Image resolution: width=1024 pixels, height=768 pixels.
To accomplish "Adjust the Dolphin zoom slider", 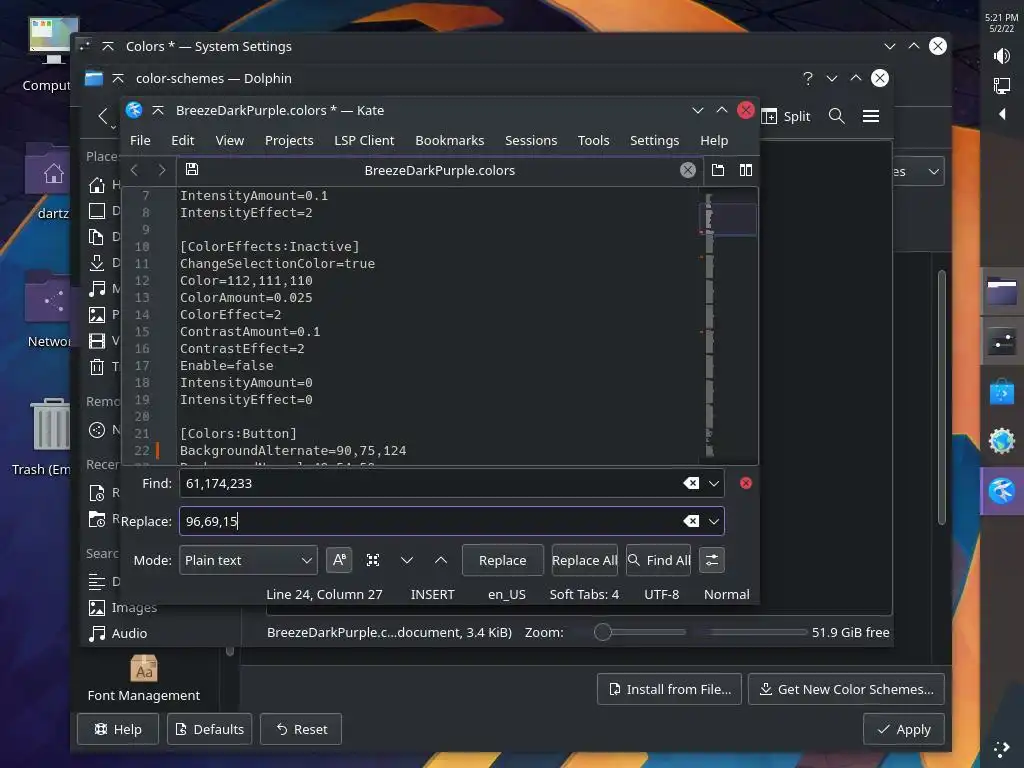I will pos(640,632).
